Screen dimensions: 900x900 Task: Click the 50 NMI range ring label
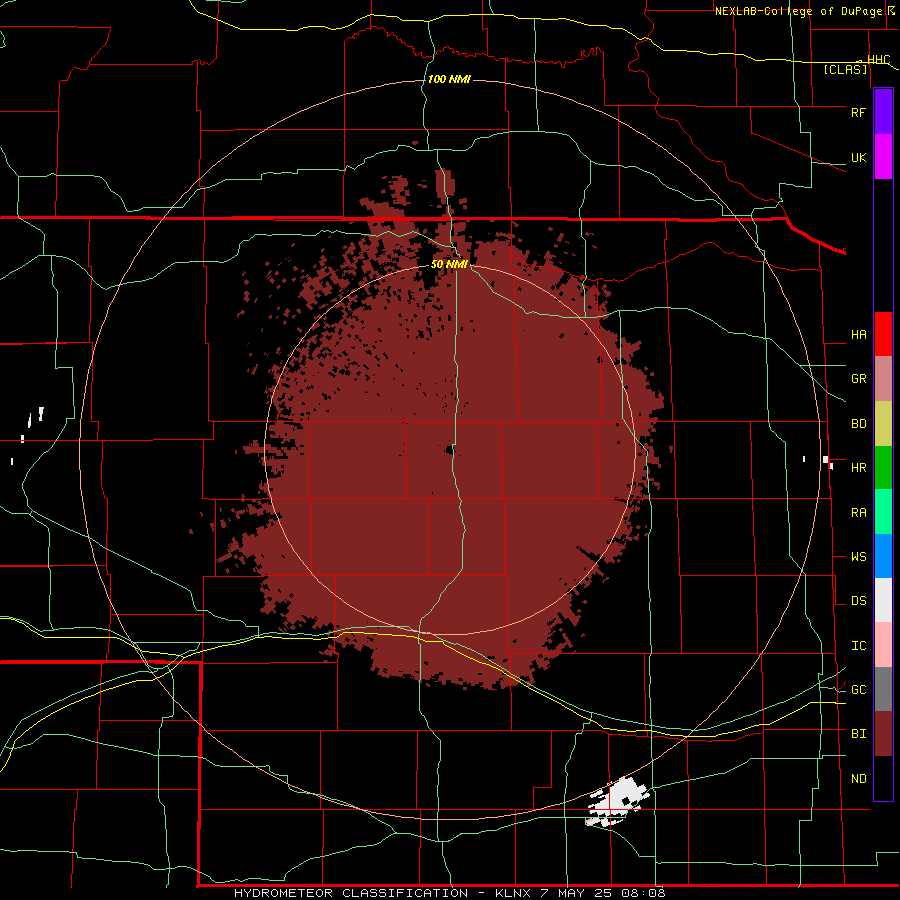(449, 264)
